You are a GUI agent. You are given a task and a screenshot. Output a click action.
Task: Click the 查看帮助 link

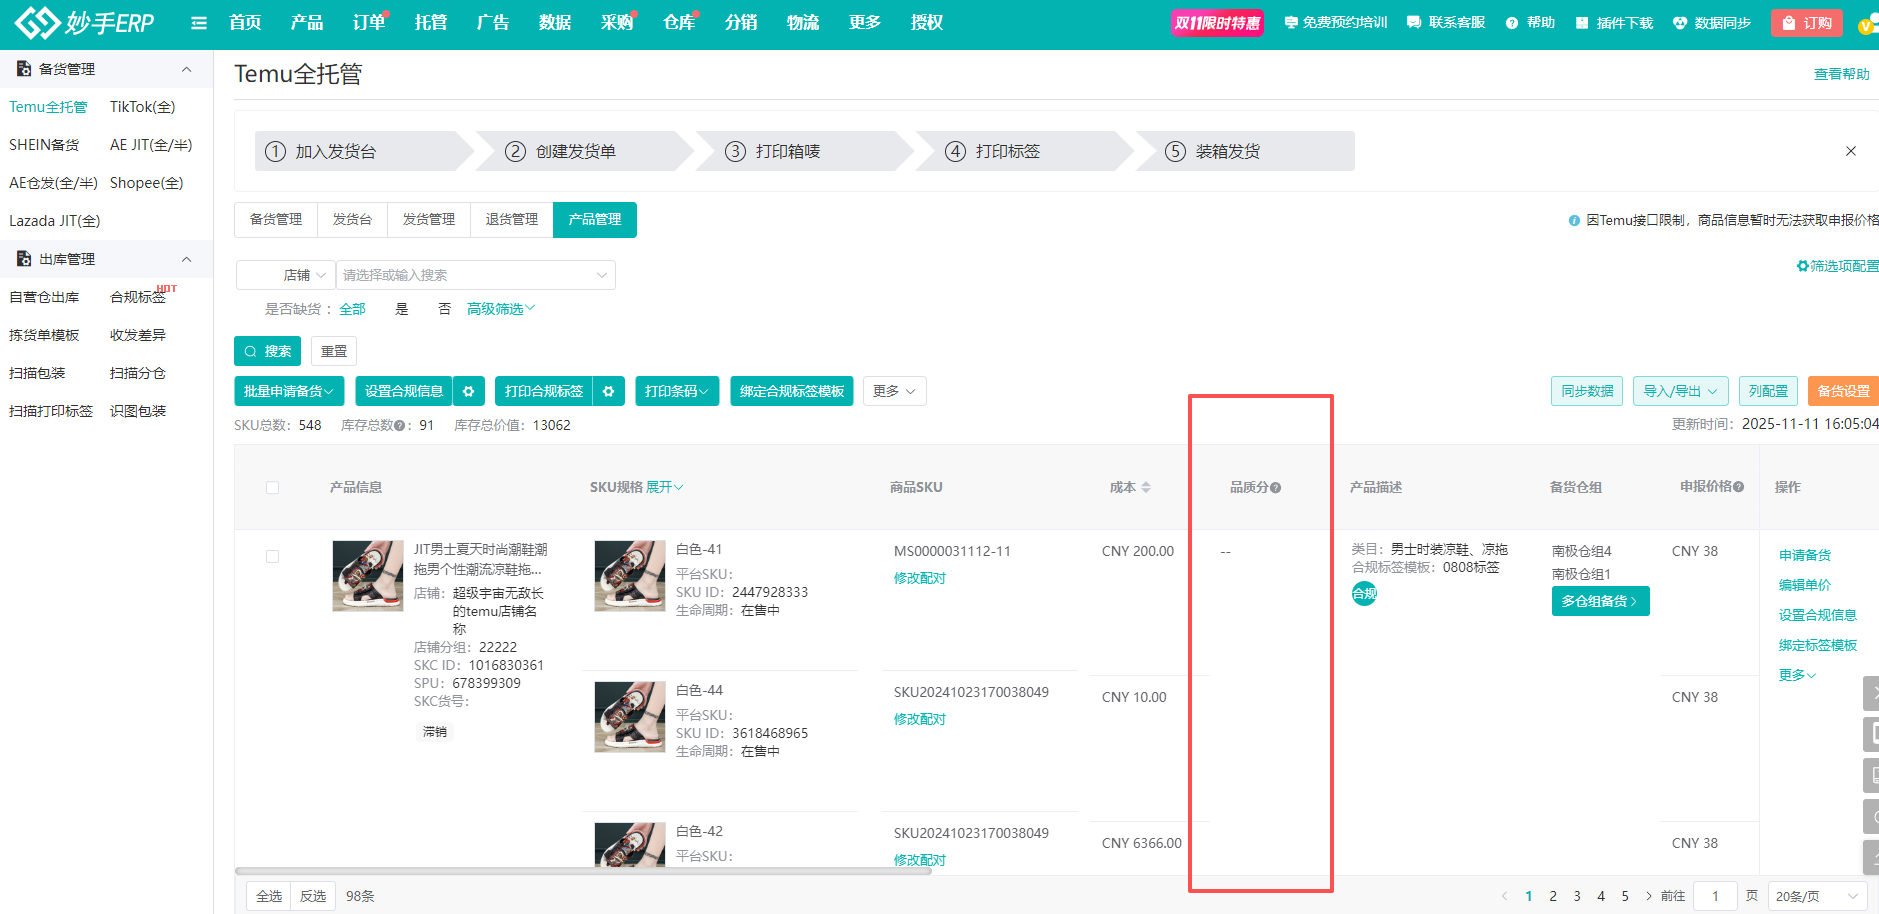[1842, 74]
